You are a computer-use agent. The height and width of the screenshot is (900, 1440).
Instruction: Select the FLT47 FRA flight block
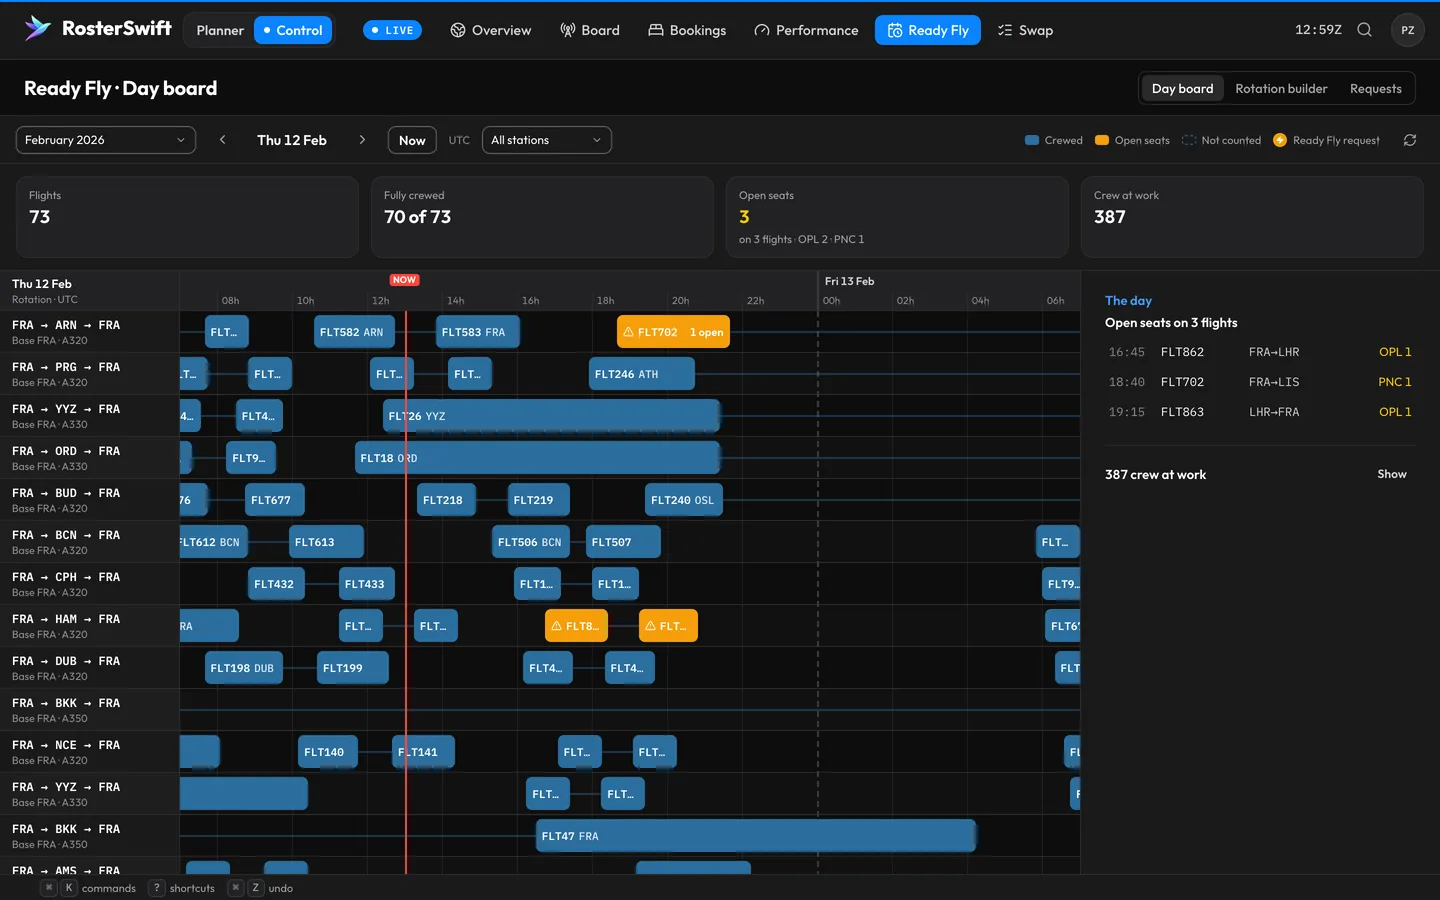click(756, 836)
